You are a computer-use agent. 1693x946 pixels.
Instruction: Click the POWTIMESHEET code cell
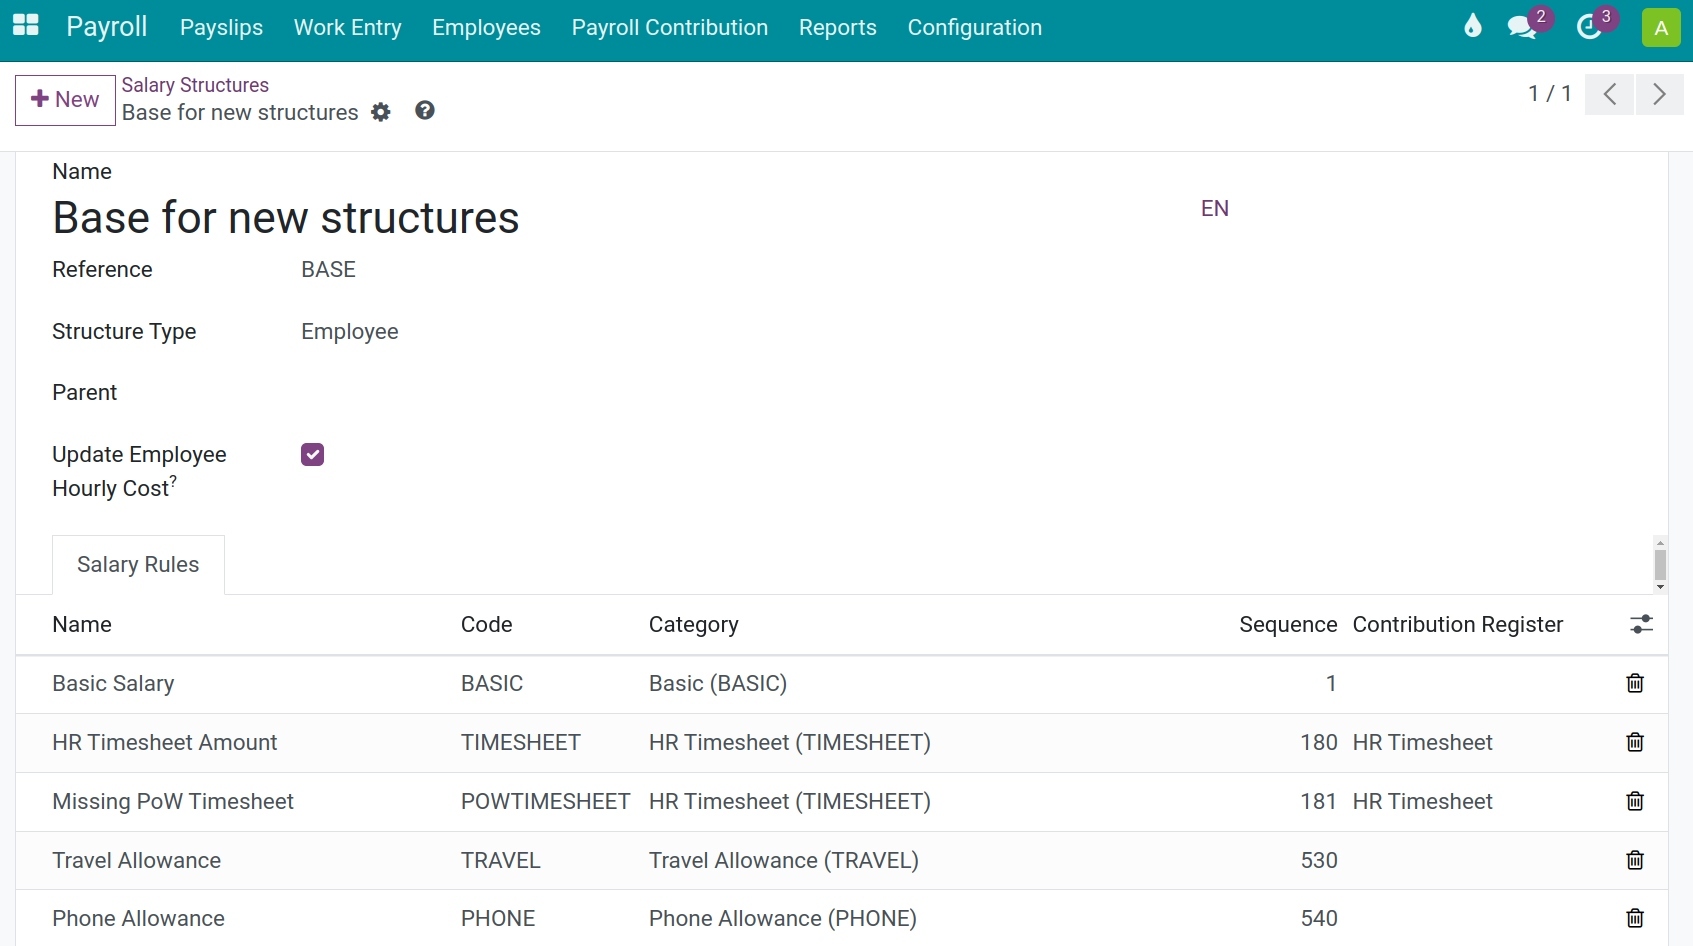546,802
